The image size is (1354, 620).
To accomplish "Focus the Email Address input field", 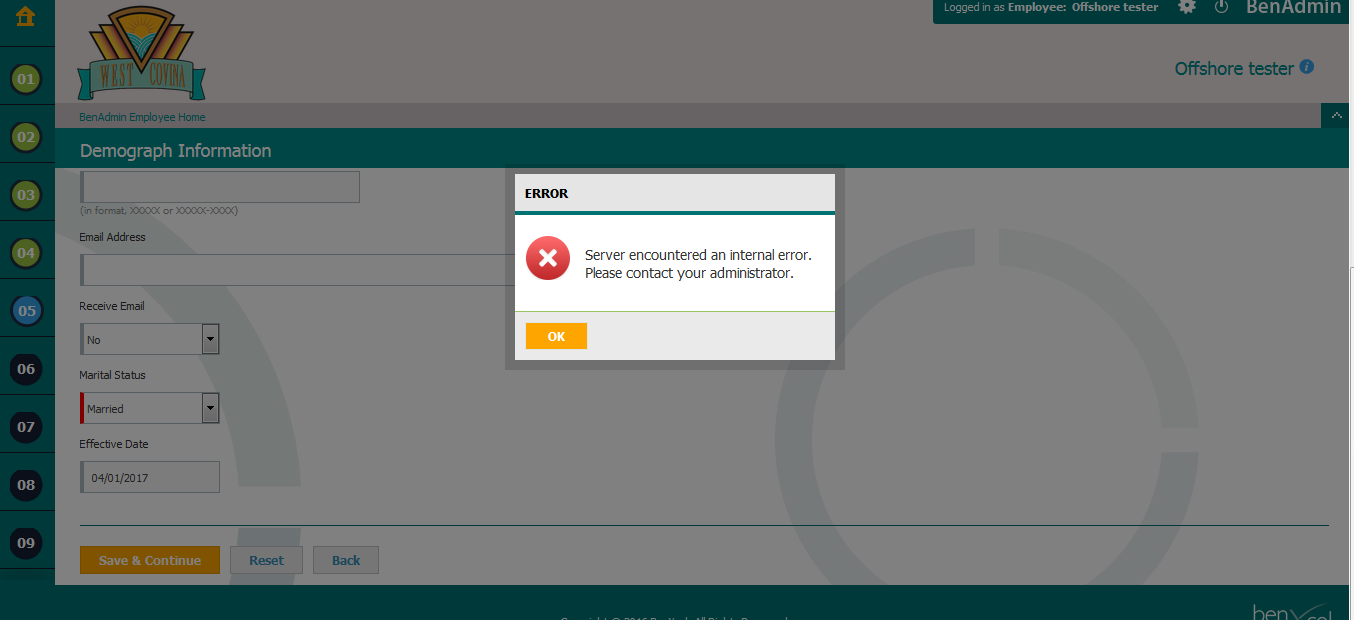I will point(300,270).
